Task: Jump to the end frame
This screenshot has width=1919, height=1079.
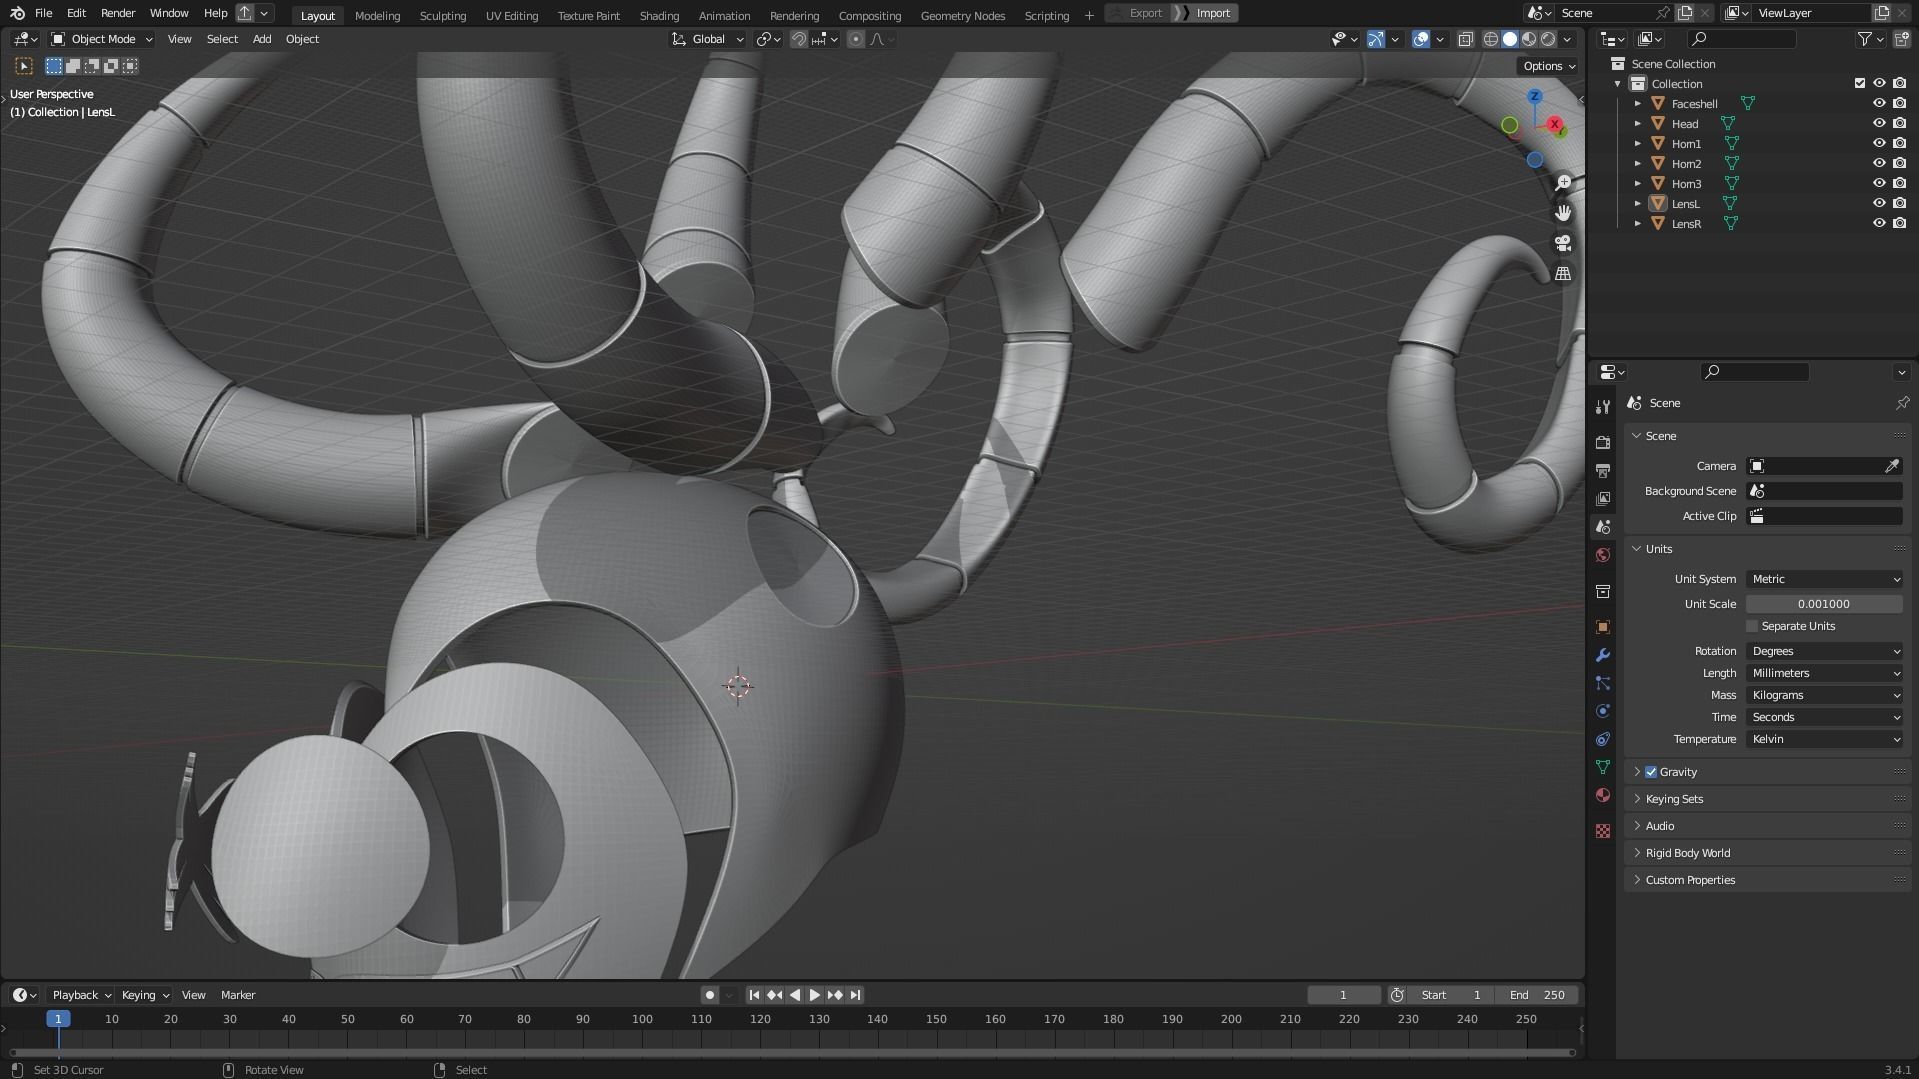Action: click(x=855, y=995)
